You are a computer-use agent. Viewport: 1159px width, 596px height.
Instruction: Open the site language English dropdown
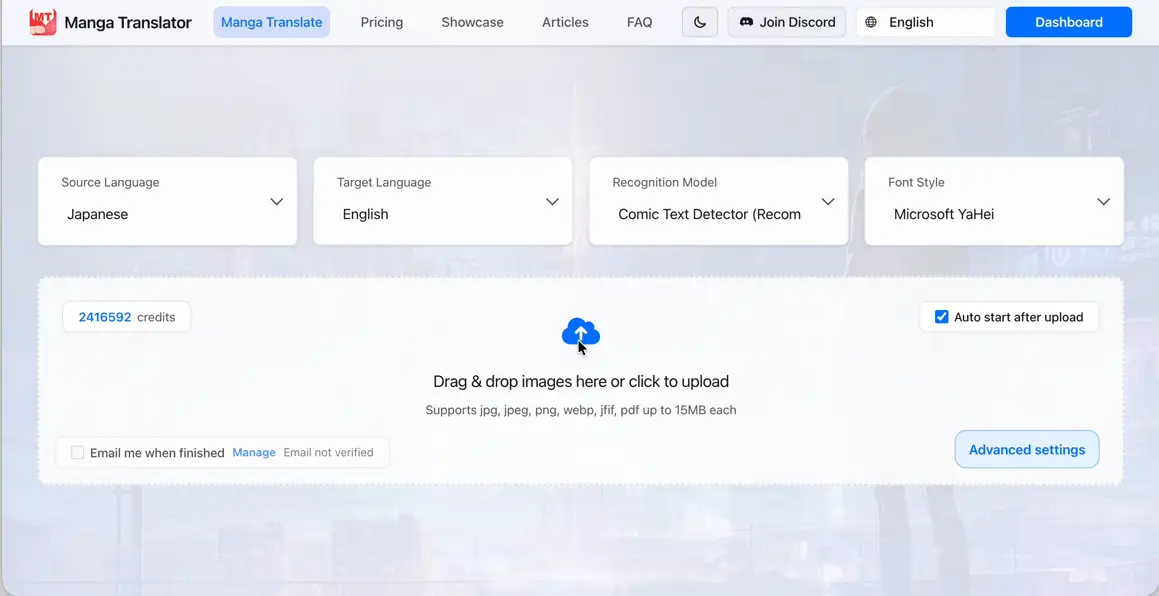925,22
